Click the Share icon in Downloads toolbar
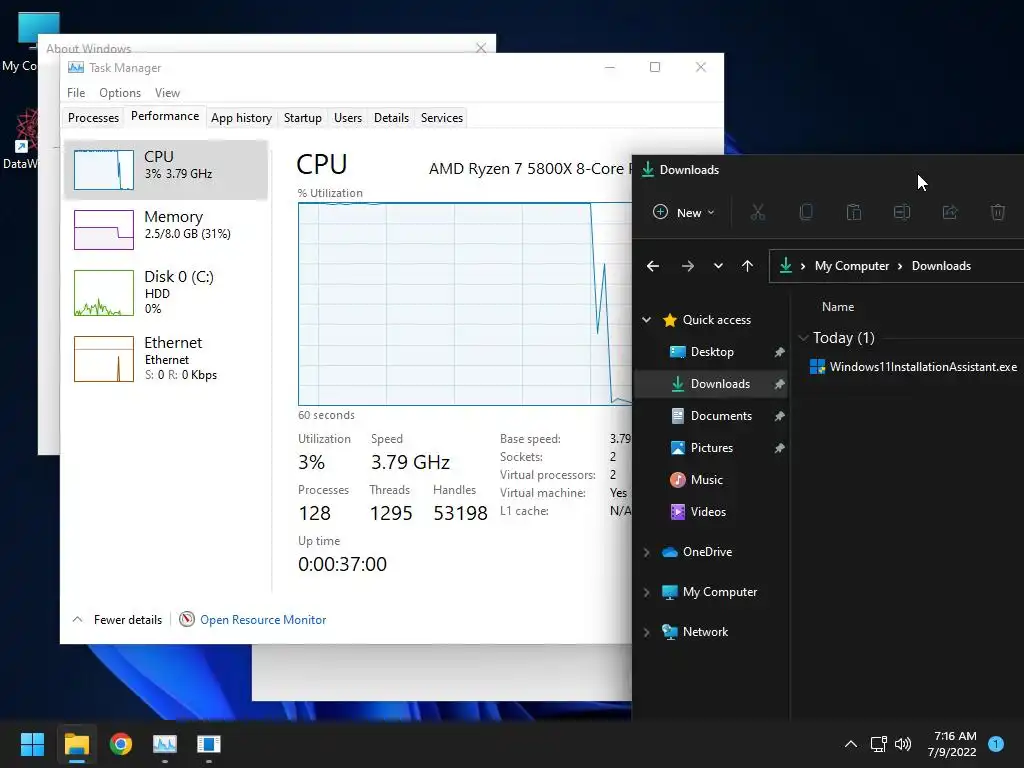This screenshot has width=1024, height=768. coord(950,212)
